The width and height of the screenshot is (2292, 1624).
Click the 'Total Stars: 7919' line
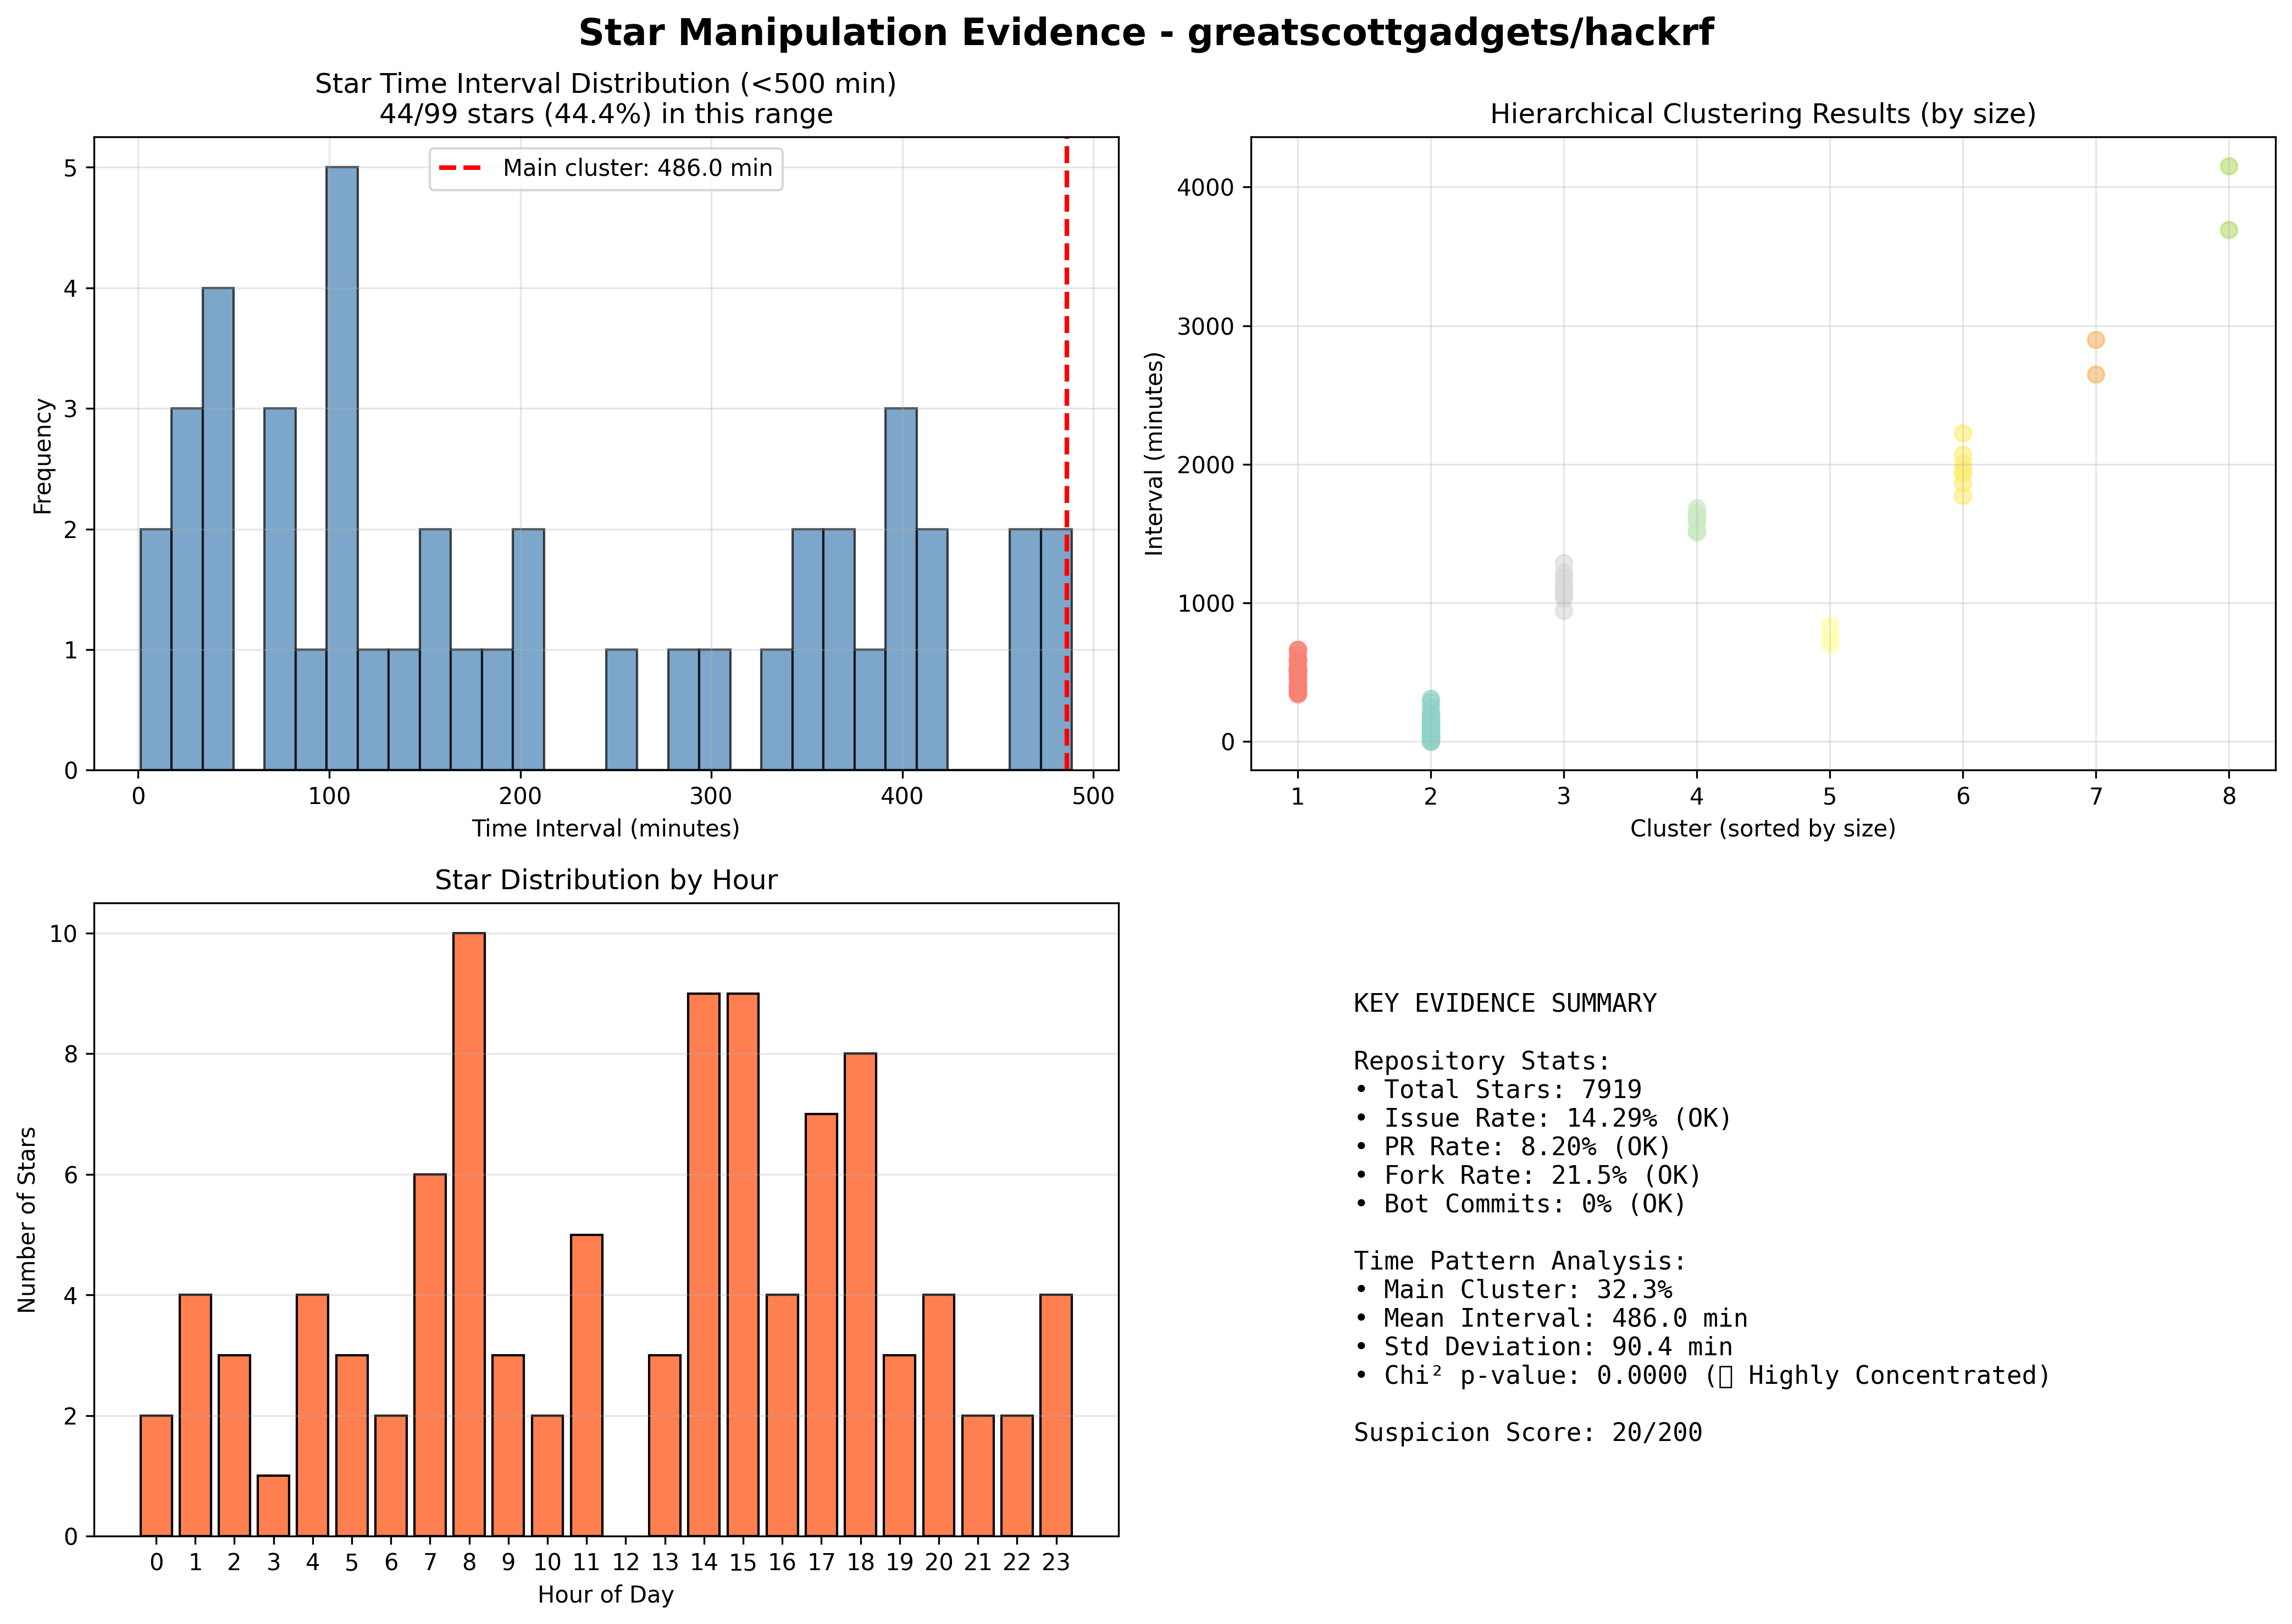[1497, 1089]
